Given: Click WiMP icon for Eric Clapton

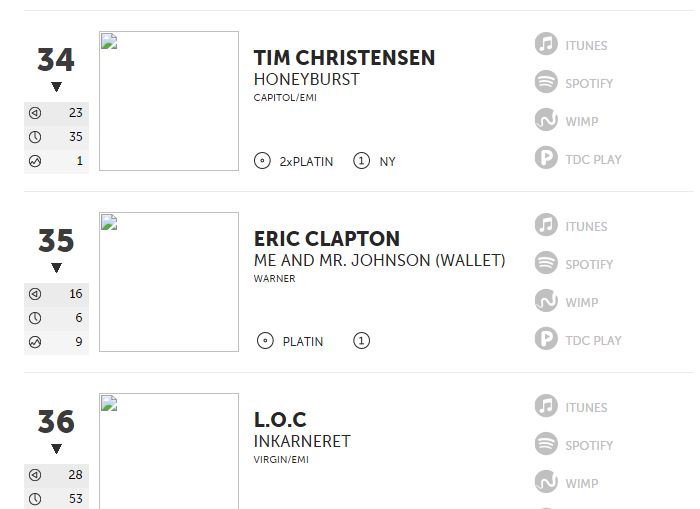Looking at the screenshot, I should pos(546,300).
